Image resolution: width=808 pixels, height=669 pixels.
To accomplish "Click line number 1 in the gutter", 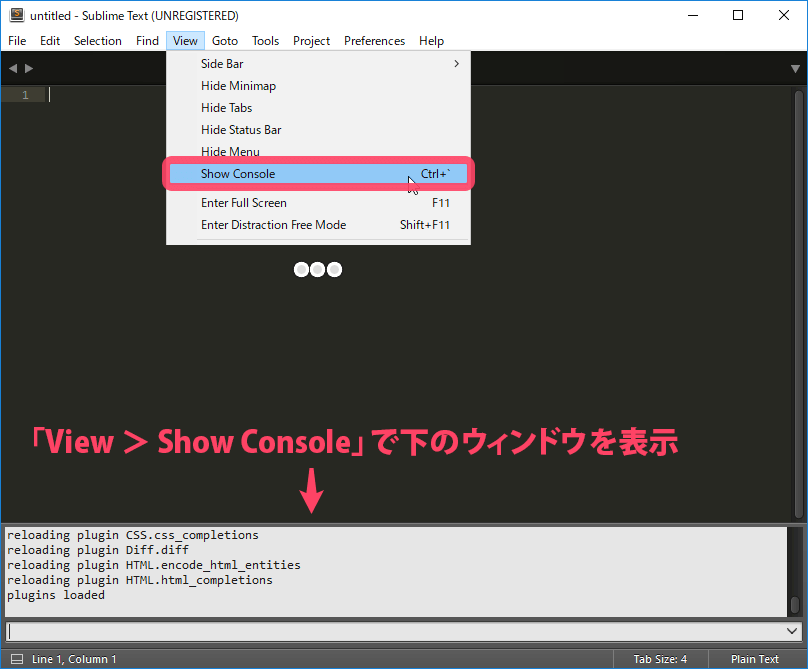I will point(25,95).
